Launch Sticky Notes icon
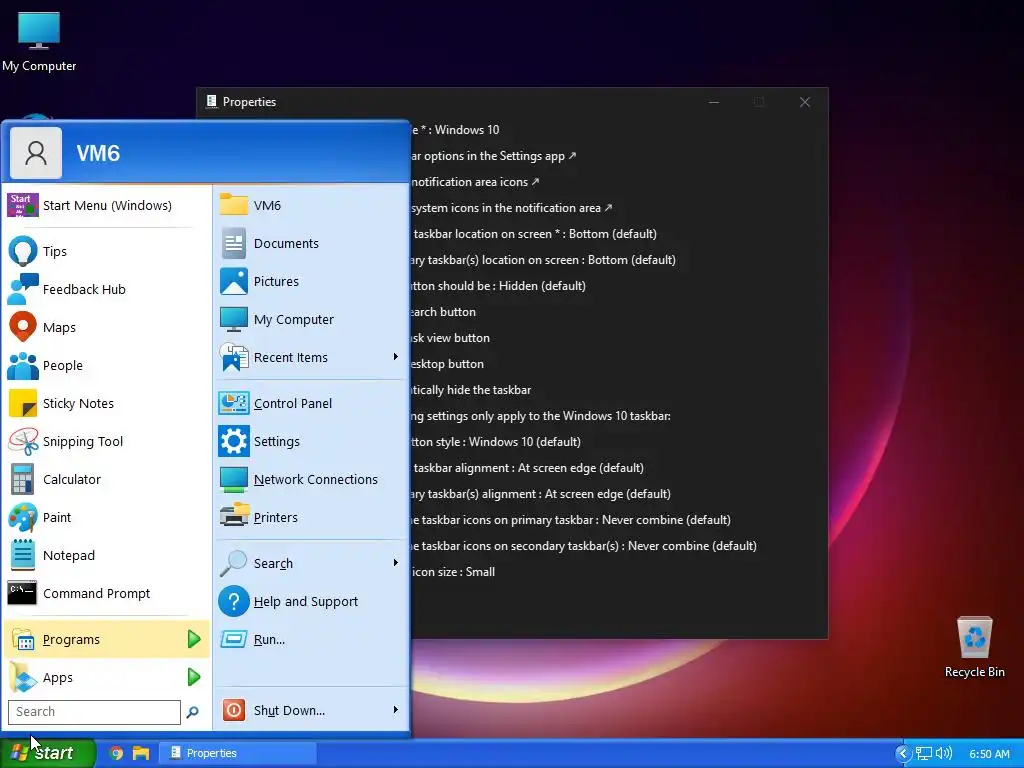The width and height of the screenshot is (1024, 768). 23,404
